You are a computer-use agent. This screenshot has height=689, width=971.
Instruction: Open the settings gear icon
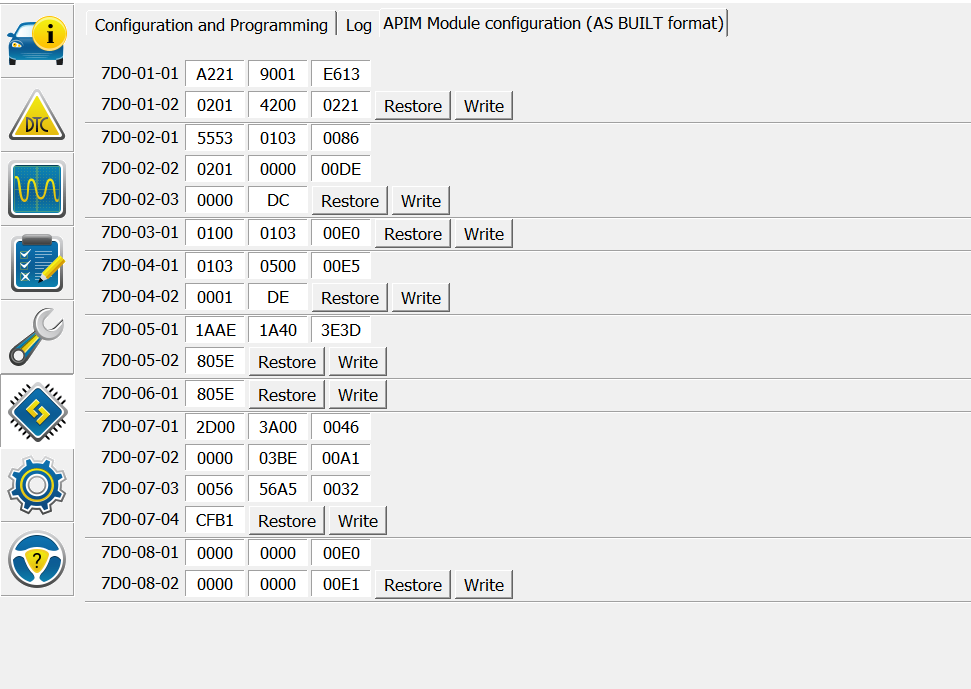click(36, 486)
